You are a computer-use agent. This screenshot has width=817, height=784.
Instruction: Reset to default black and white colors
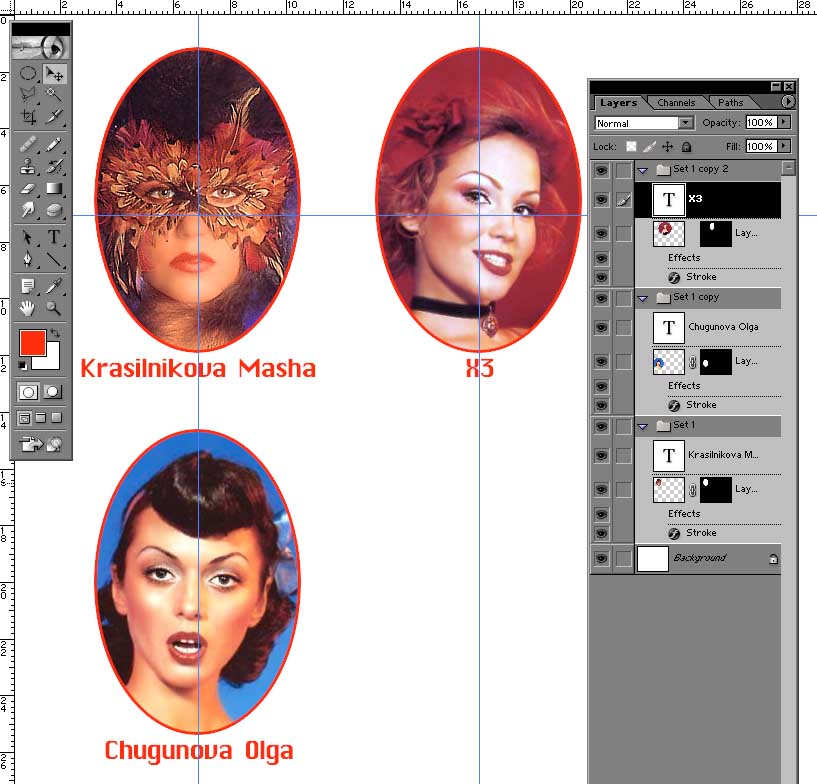tap(22, 365)
